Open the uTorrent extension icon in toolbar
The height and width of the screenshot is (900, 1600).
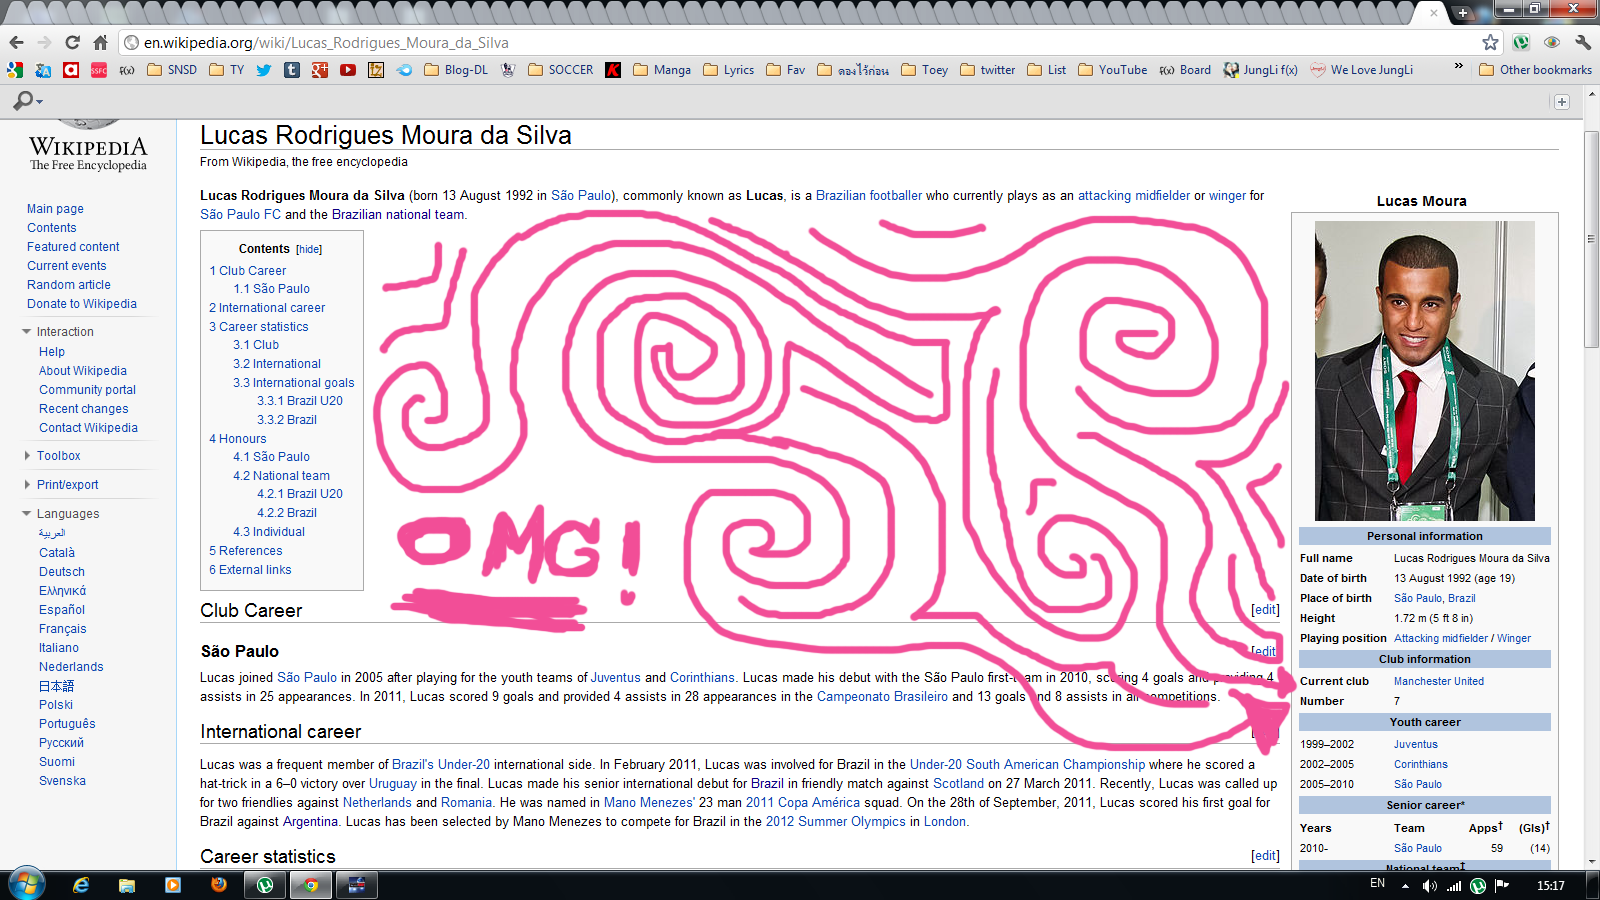[x=1521, y=43]
